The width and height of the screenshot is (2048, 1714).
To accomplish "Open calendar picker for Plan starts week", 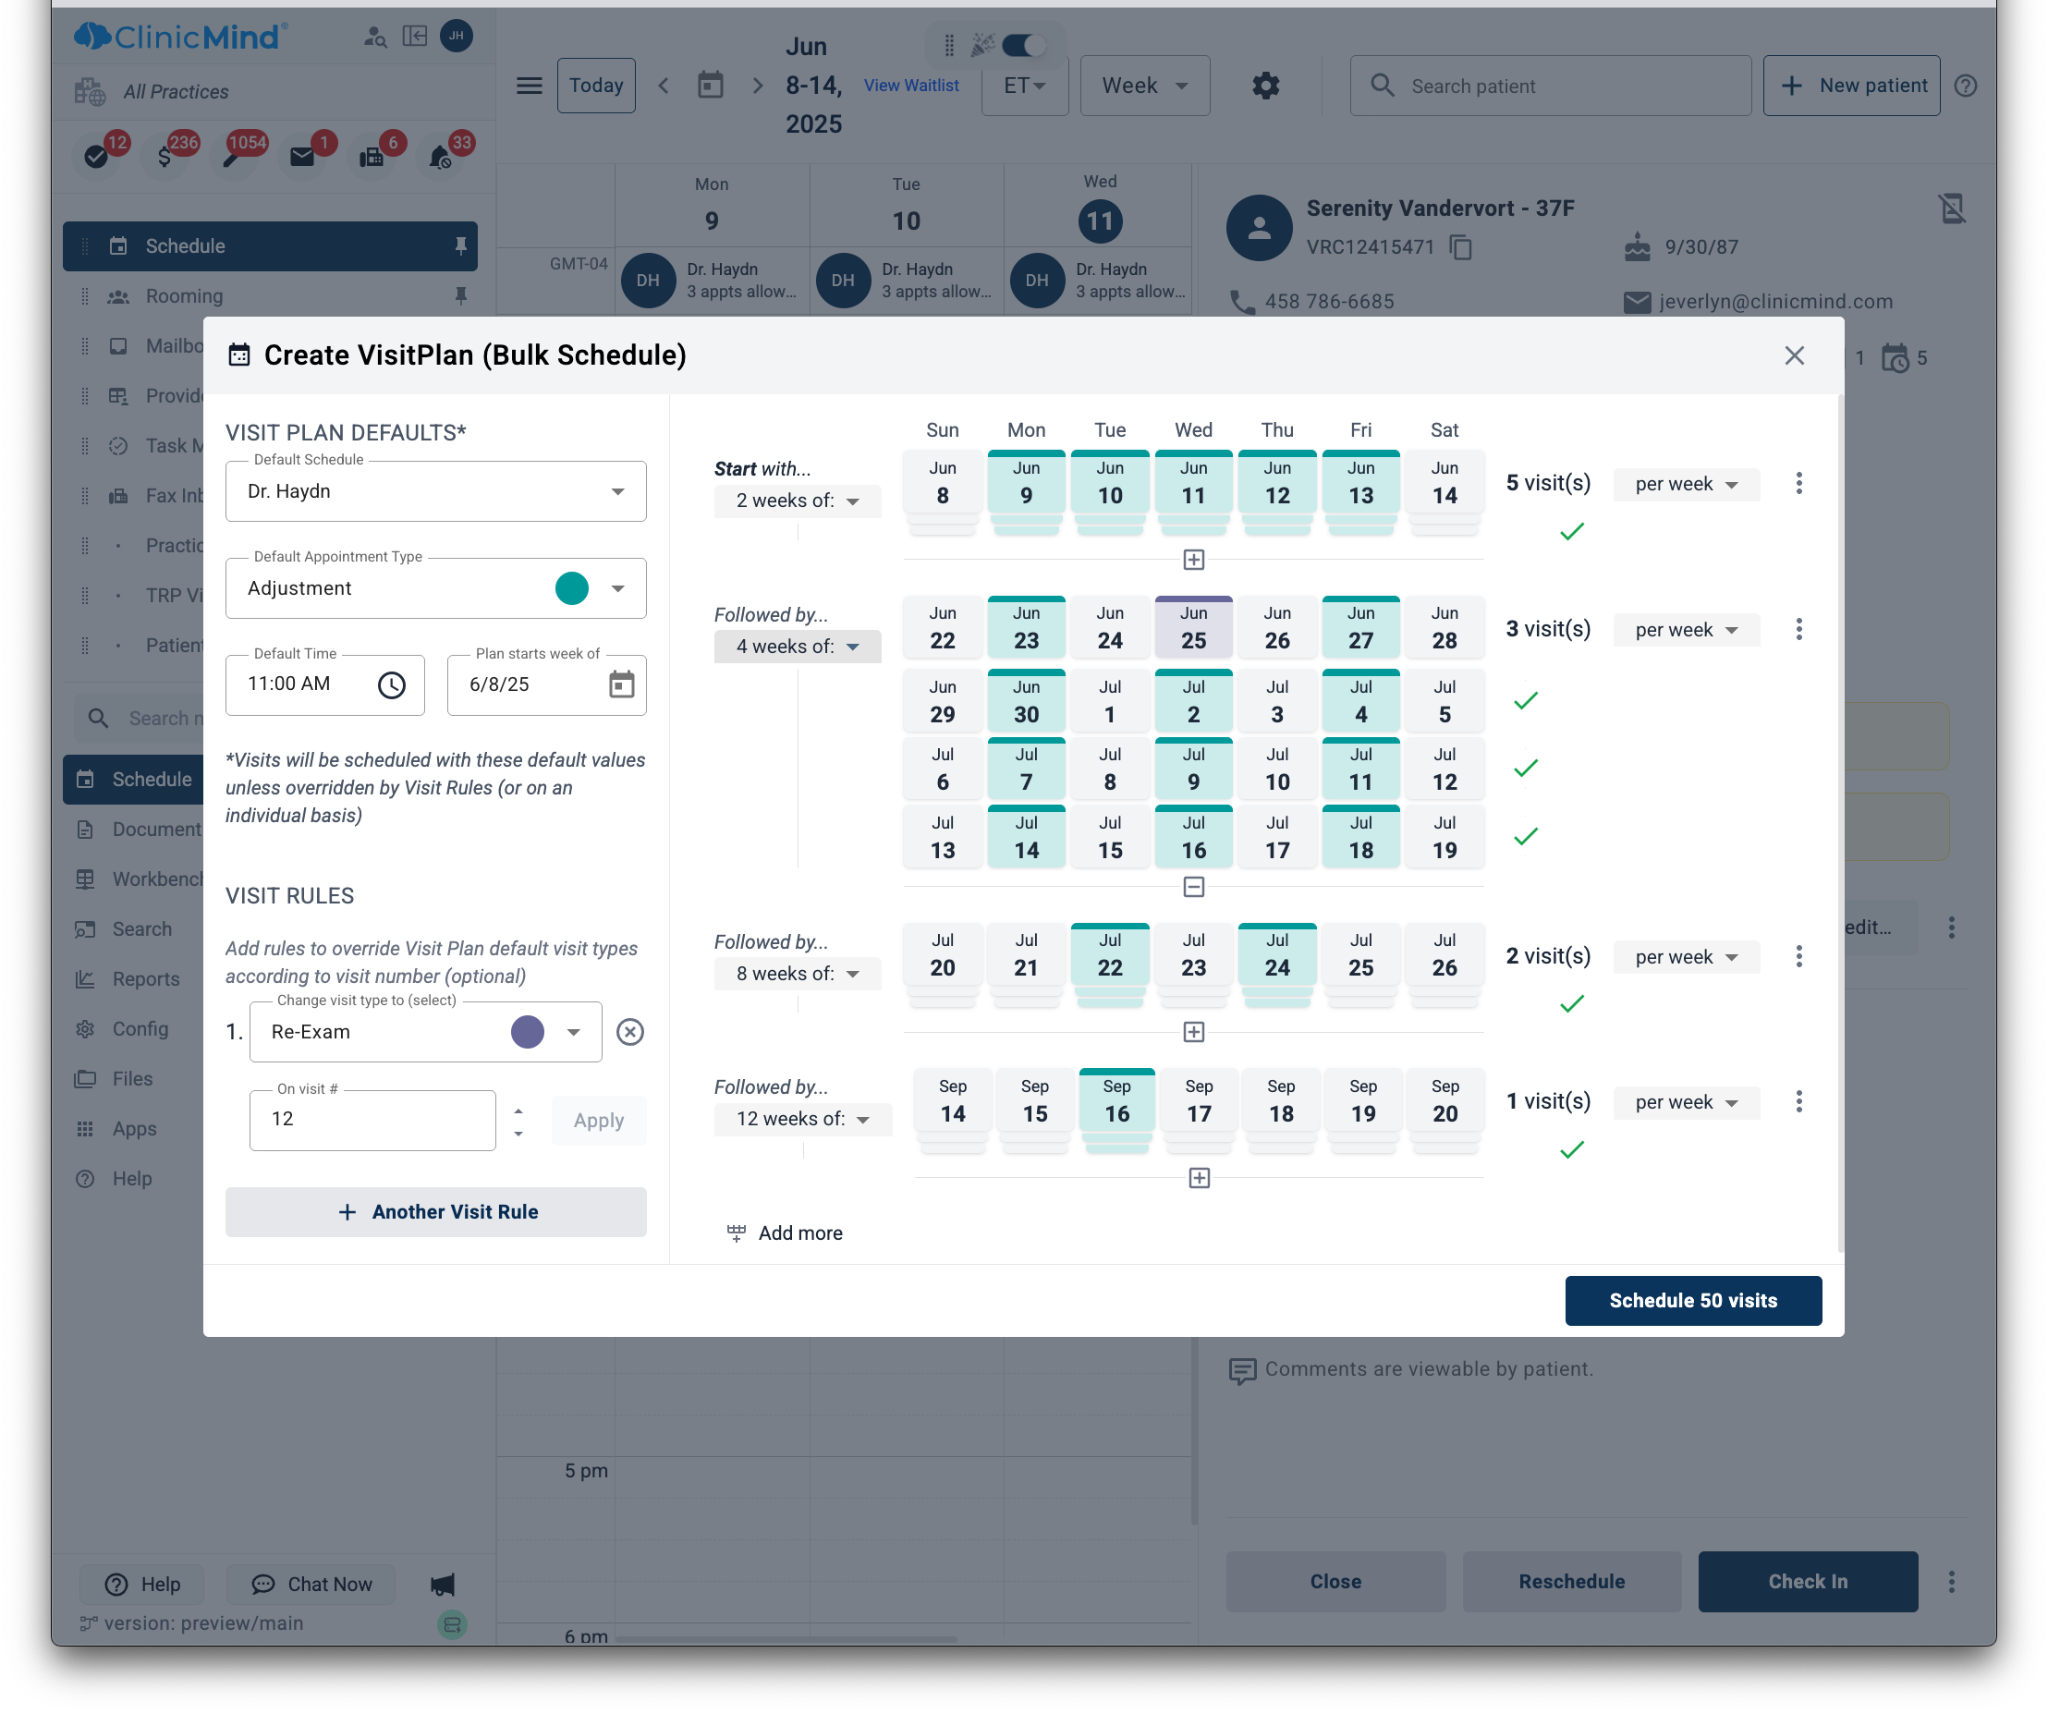I will pyautogui.click(x=621, y=685).
